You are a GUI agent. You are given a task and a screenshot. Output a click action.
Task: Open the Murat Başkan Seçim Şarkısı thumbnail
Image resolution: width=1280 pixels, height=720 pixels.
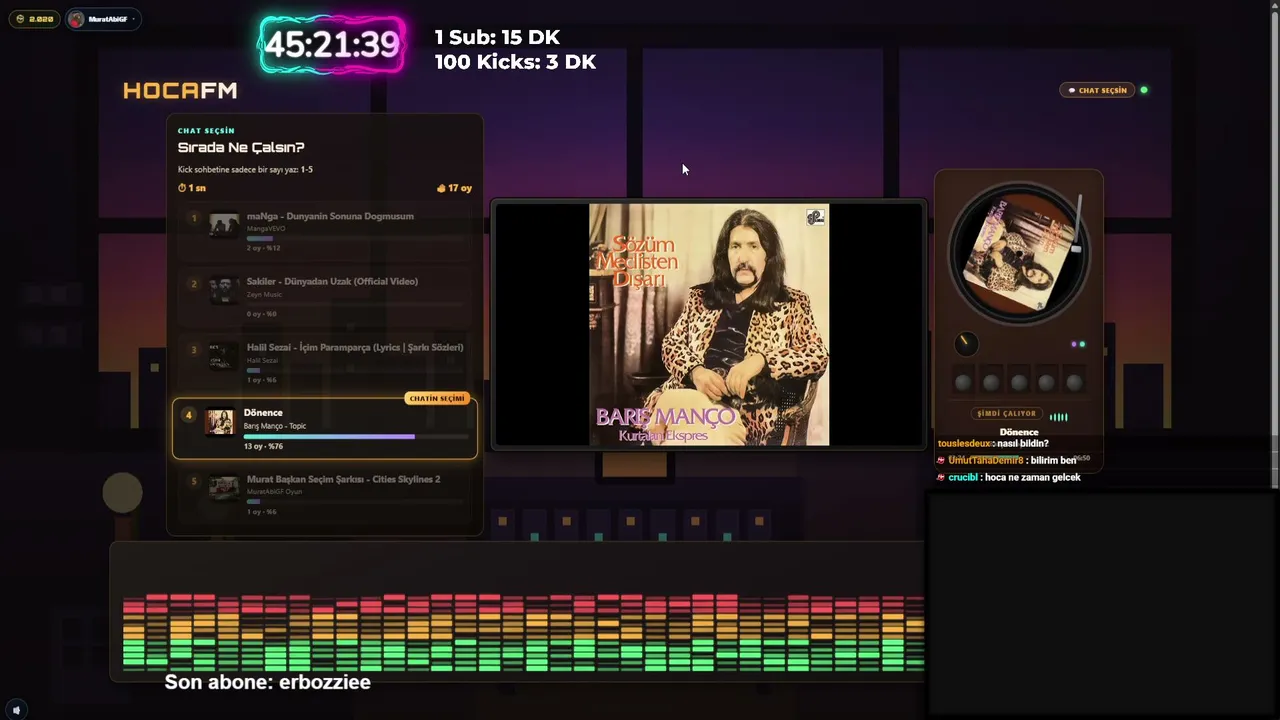point(224,487)
